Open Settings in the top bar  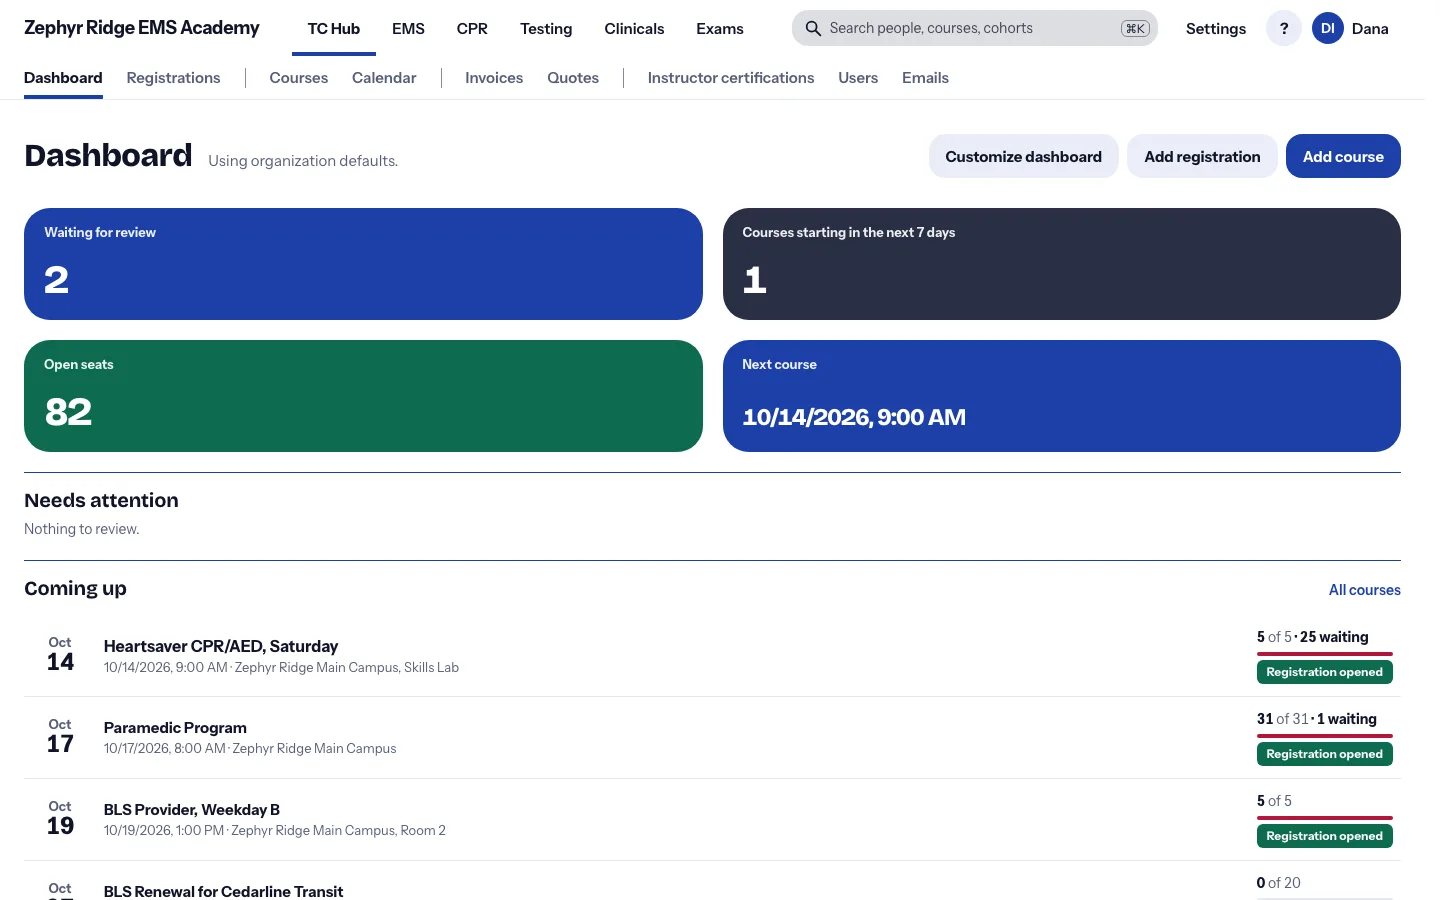coord(1216,28)
